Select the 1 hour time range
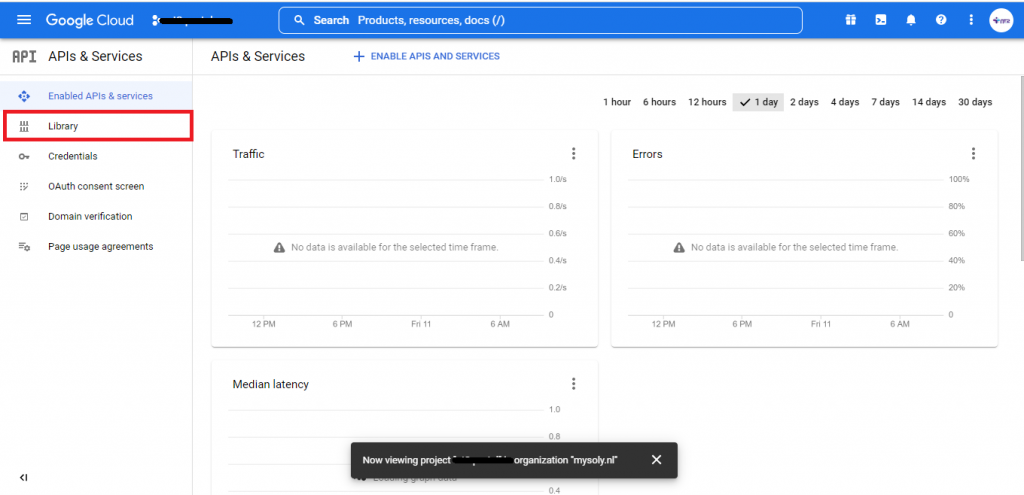1024x495 pixels. pyautogui.click(x=616, y=102)
